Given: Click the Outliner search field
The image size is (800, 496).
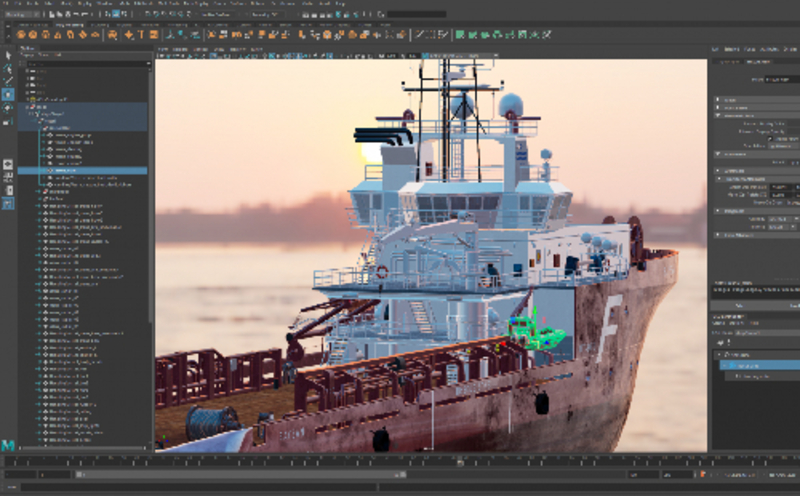Looking at the screenshot, I should point(86,64).
